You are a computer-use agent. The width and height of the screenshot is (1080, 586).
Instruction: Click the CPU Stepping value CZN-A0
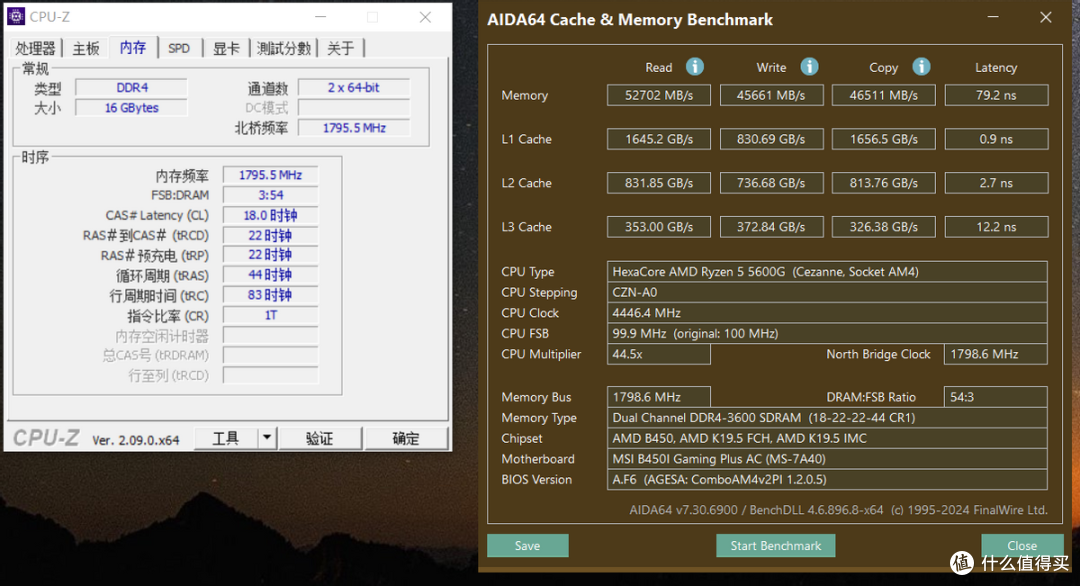[827, 292]
